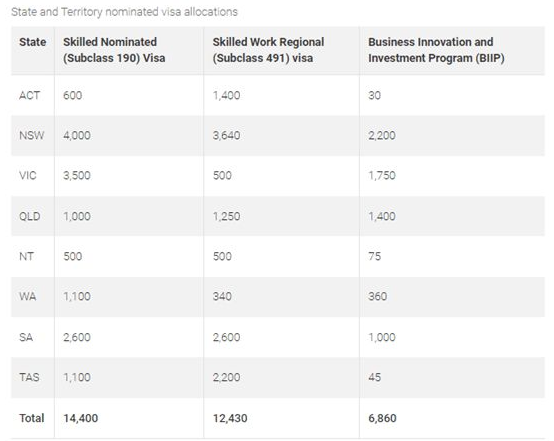Select the Skilled Nominated (Subclass 190) Visa header
554x441 pixels.
point(114,50)
